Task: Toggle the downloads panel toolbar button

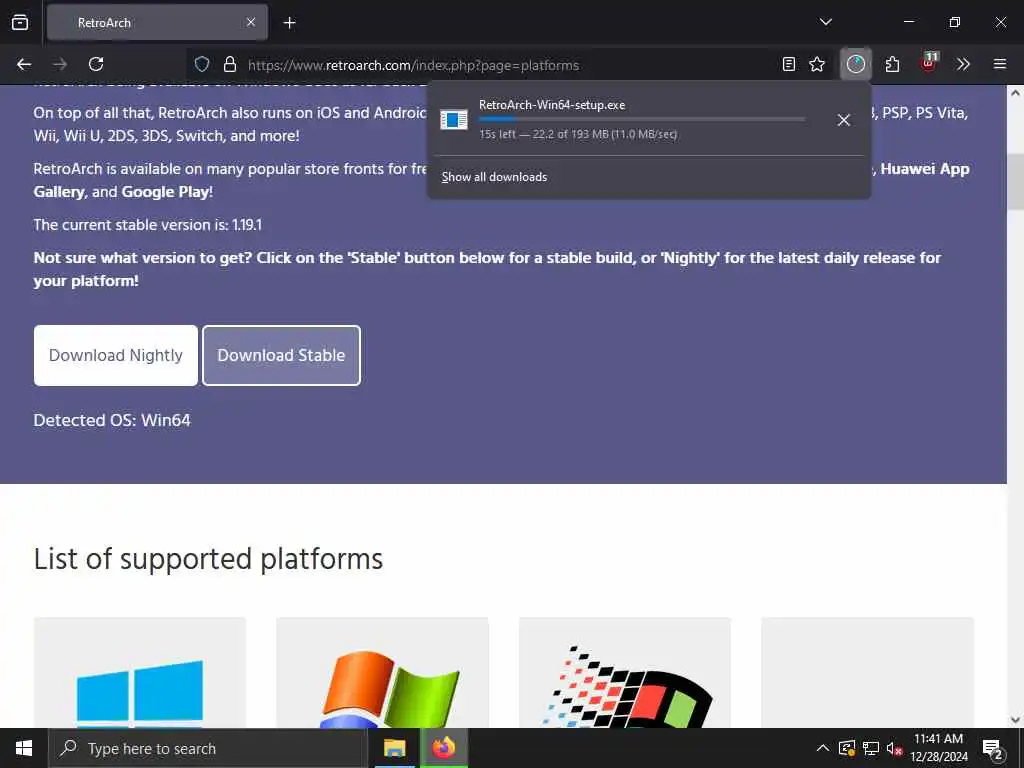Action: pyautogui.click(x=856, y=64)
